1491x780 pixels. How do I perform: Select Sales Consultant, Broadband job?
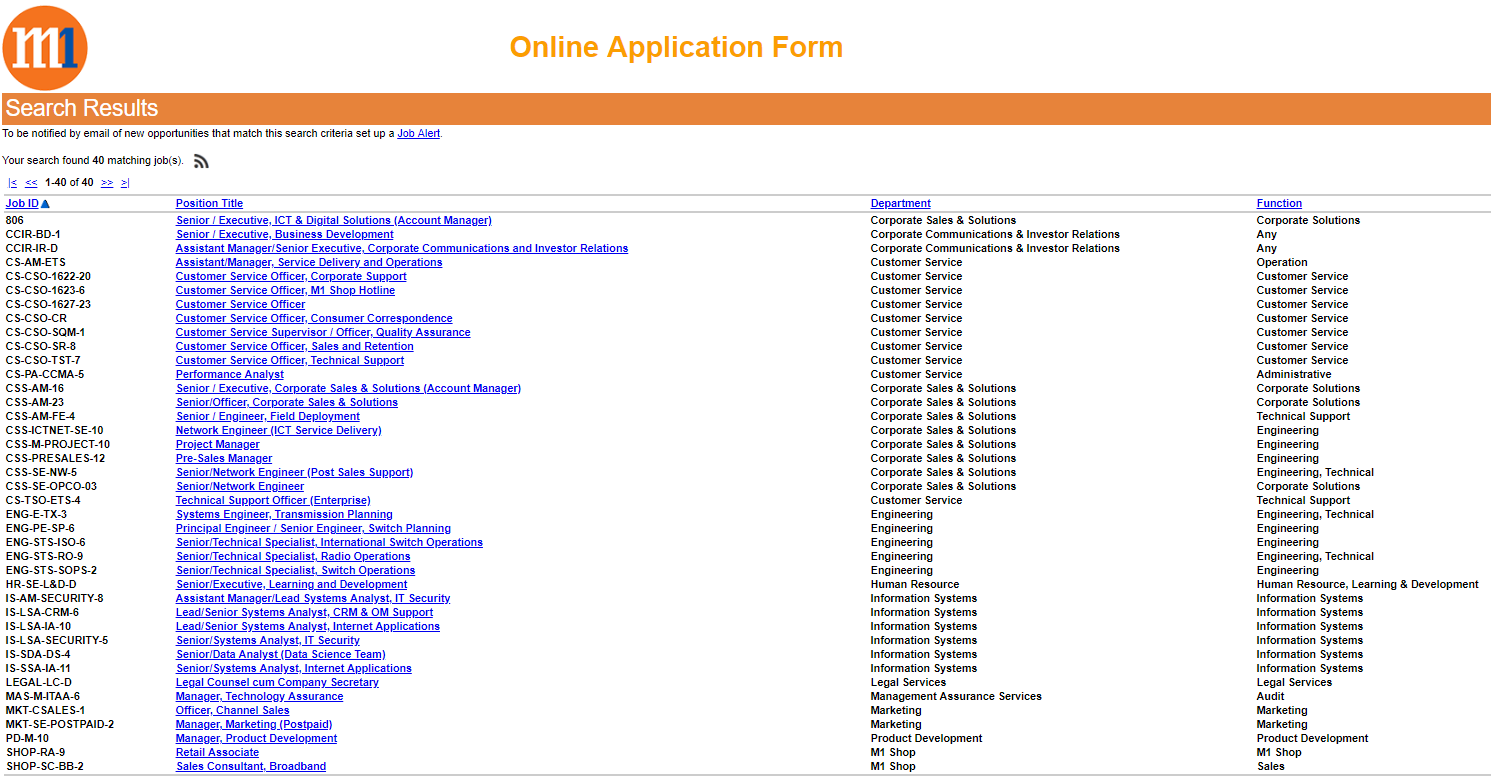pos(251,767)
